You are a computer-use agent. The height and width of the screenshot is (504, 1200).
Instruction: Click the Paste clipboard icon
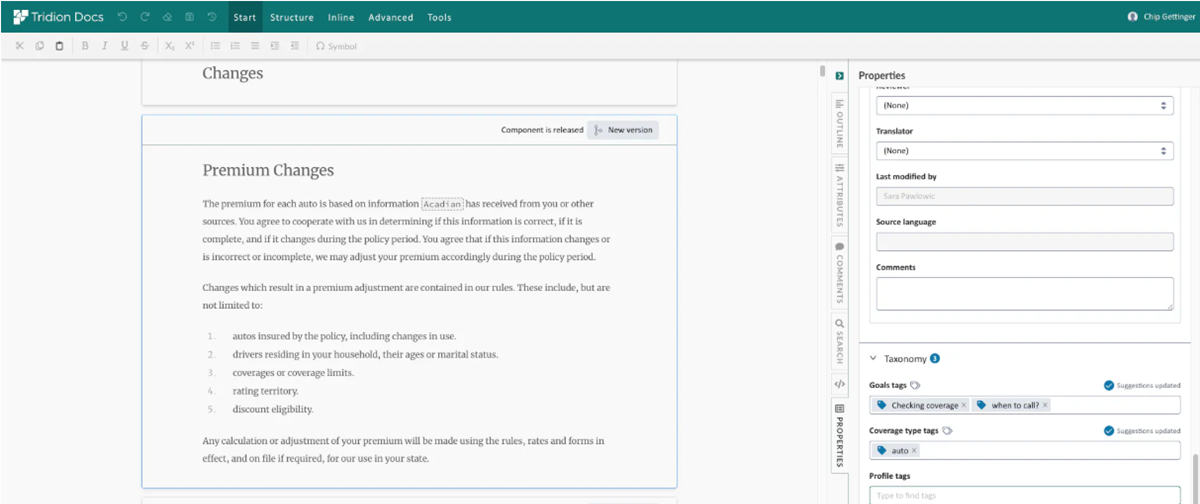(x=59, y=46)
